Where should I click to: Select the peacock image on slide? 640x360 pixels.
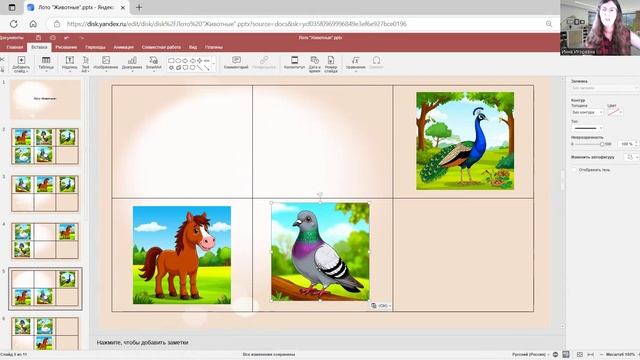pyautogui.click(x=465, y=141)
